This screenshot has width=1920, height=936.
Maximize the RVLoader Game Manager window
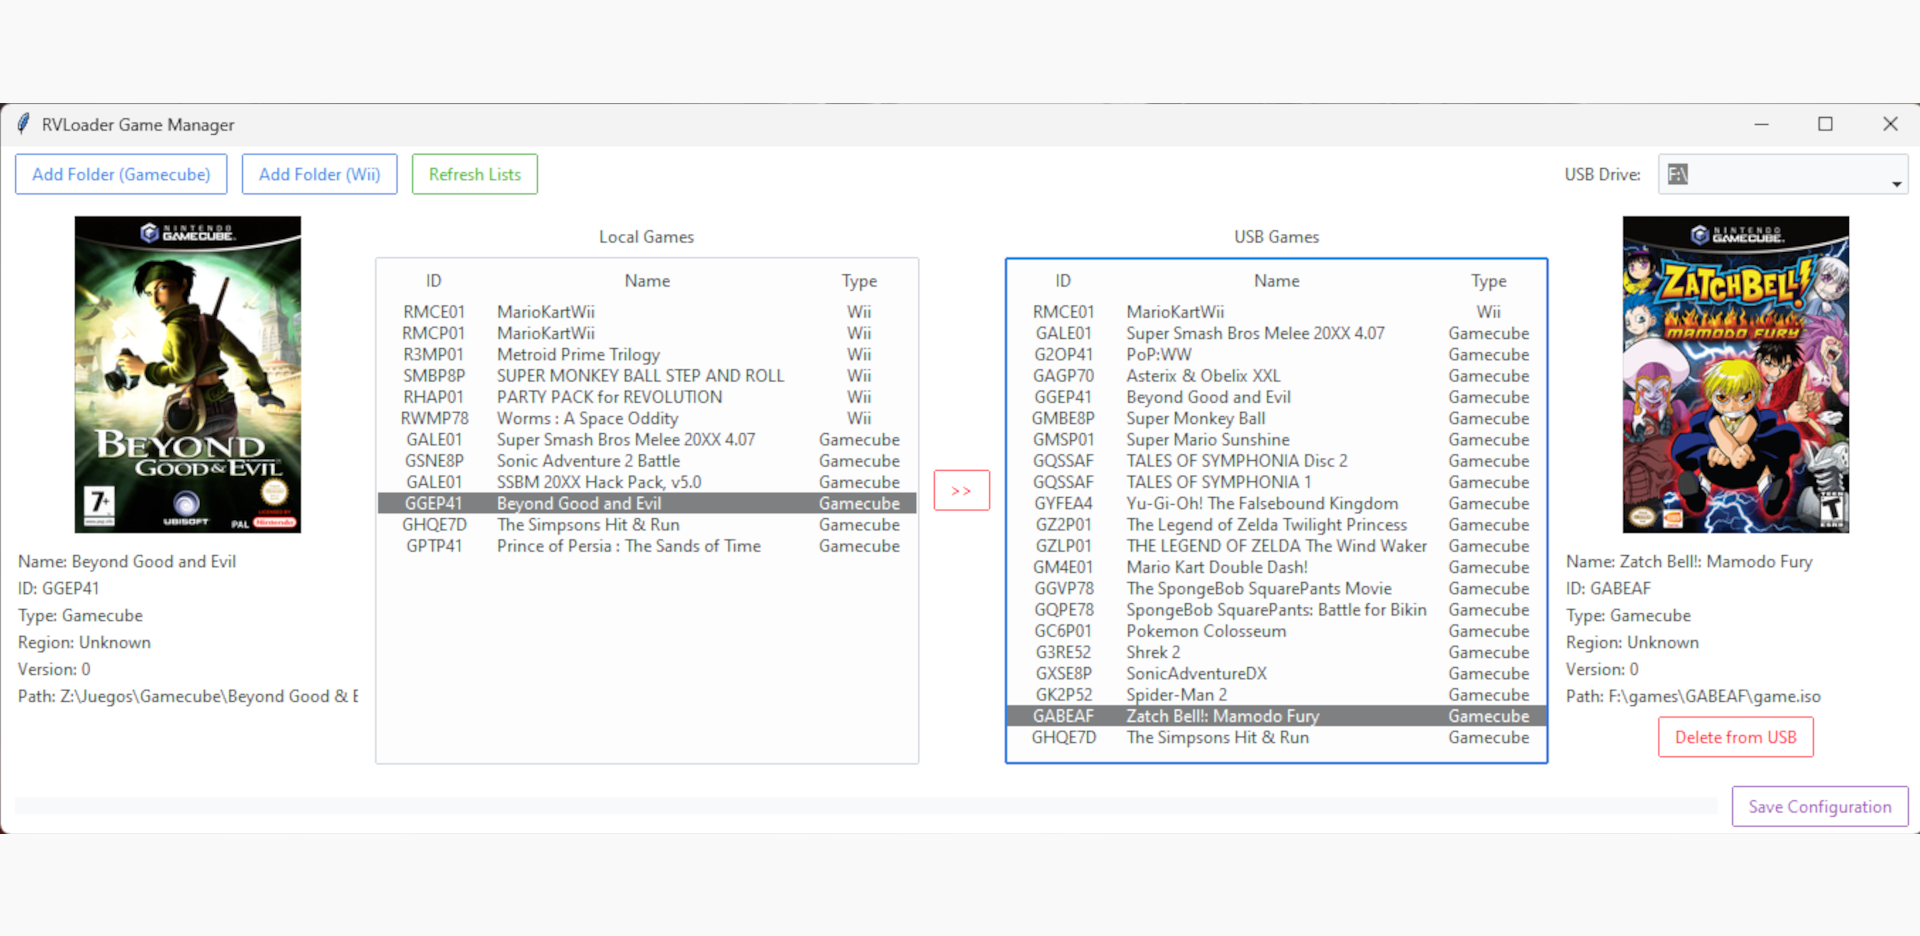[1825, 124]
